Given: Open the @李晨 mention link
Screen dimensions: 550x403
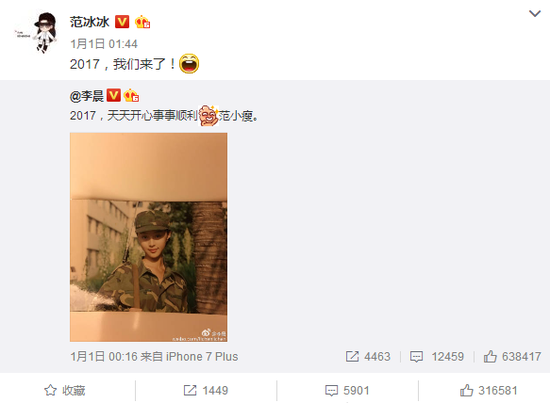Looking at the screenshot, I should click(87, 96).
